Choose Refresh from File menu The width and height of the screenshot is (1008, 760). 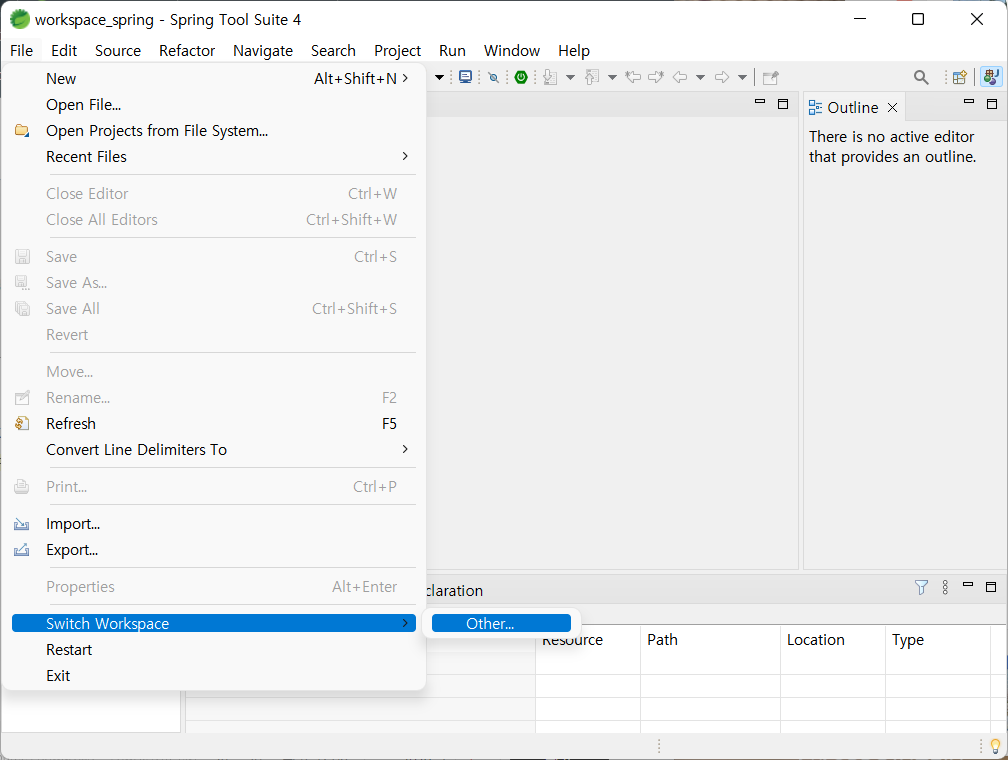point(213,424)
